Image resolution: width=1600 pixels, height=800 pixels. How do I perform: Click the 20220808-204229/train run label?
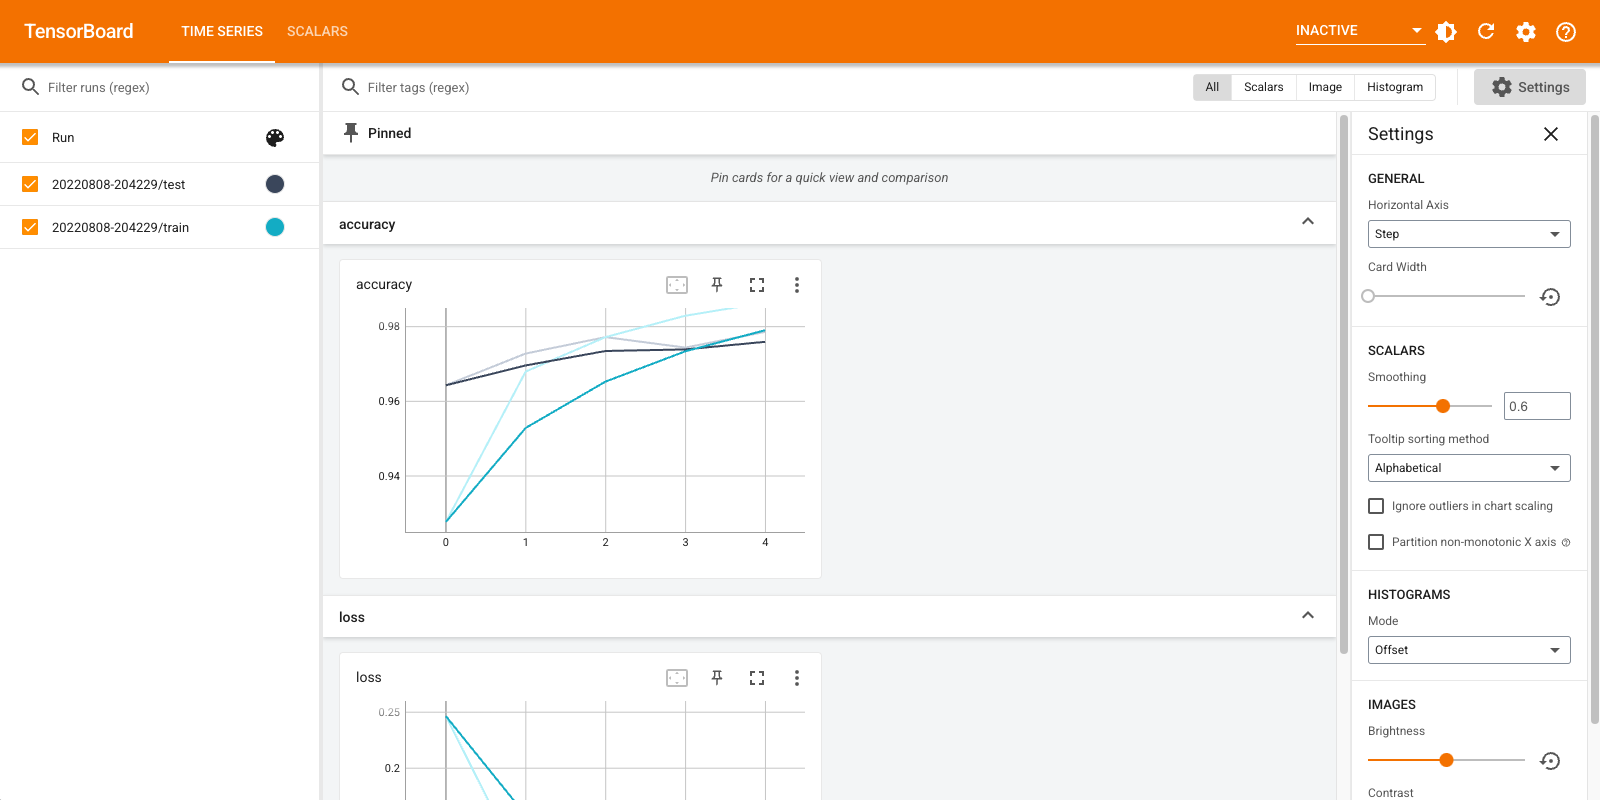coord(120,227)
